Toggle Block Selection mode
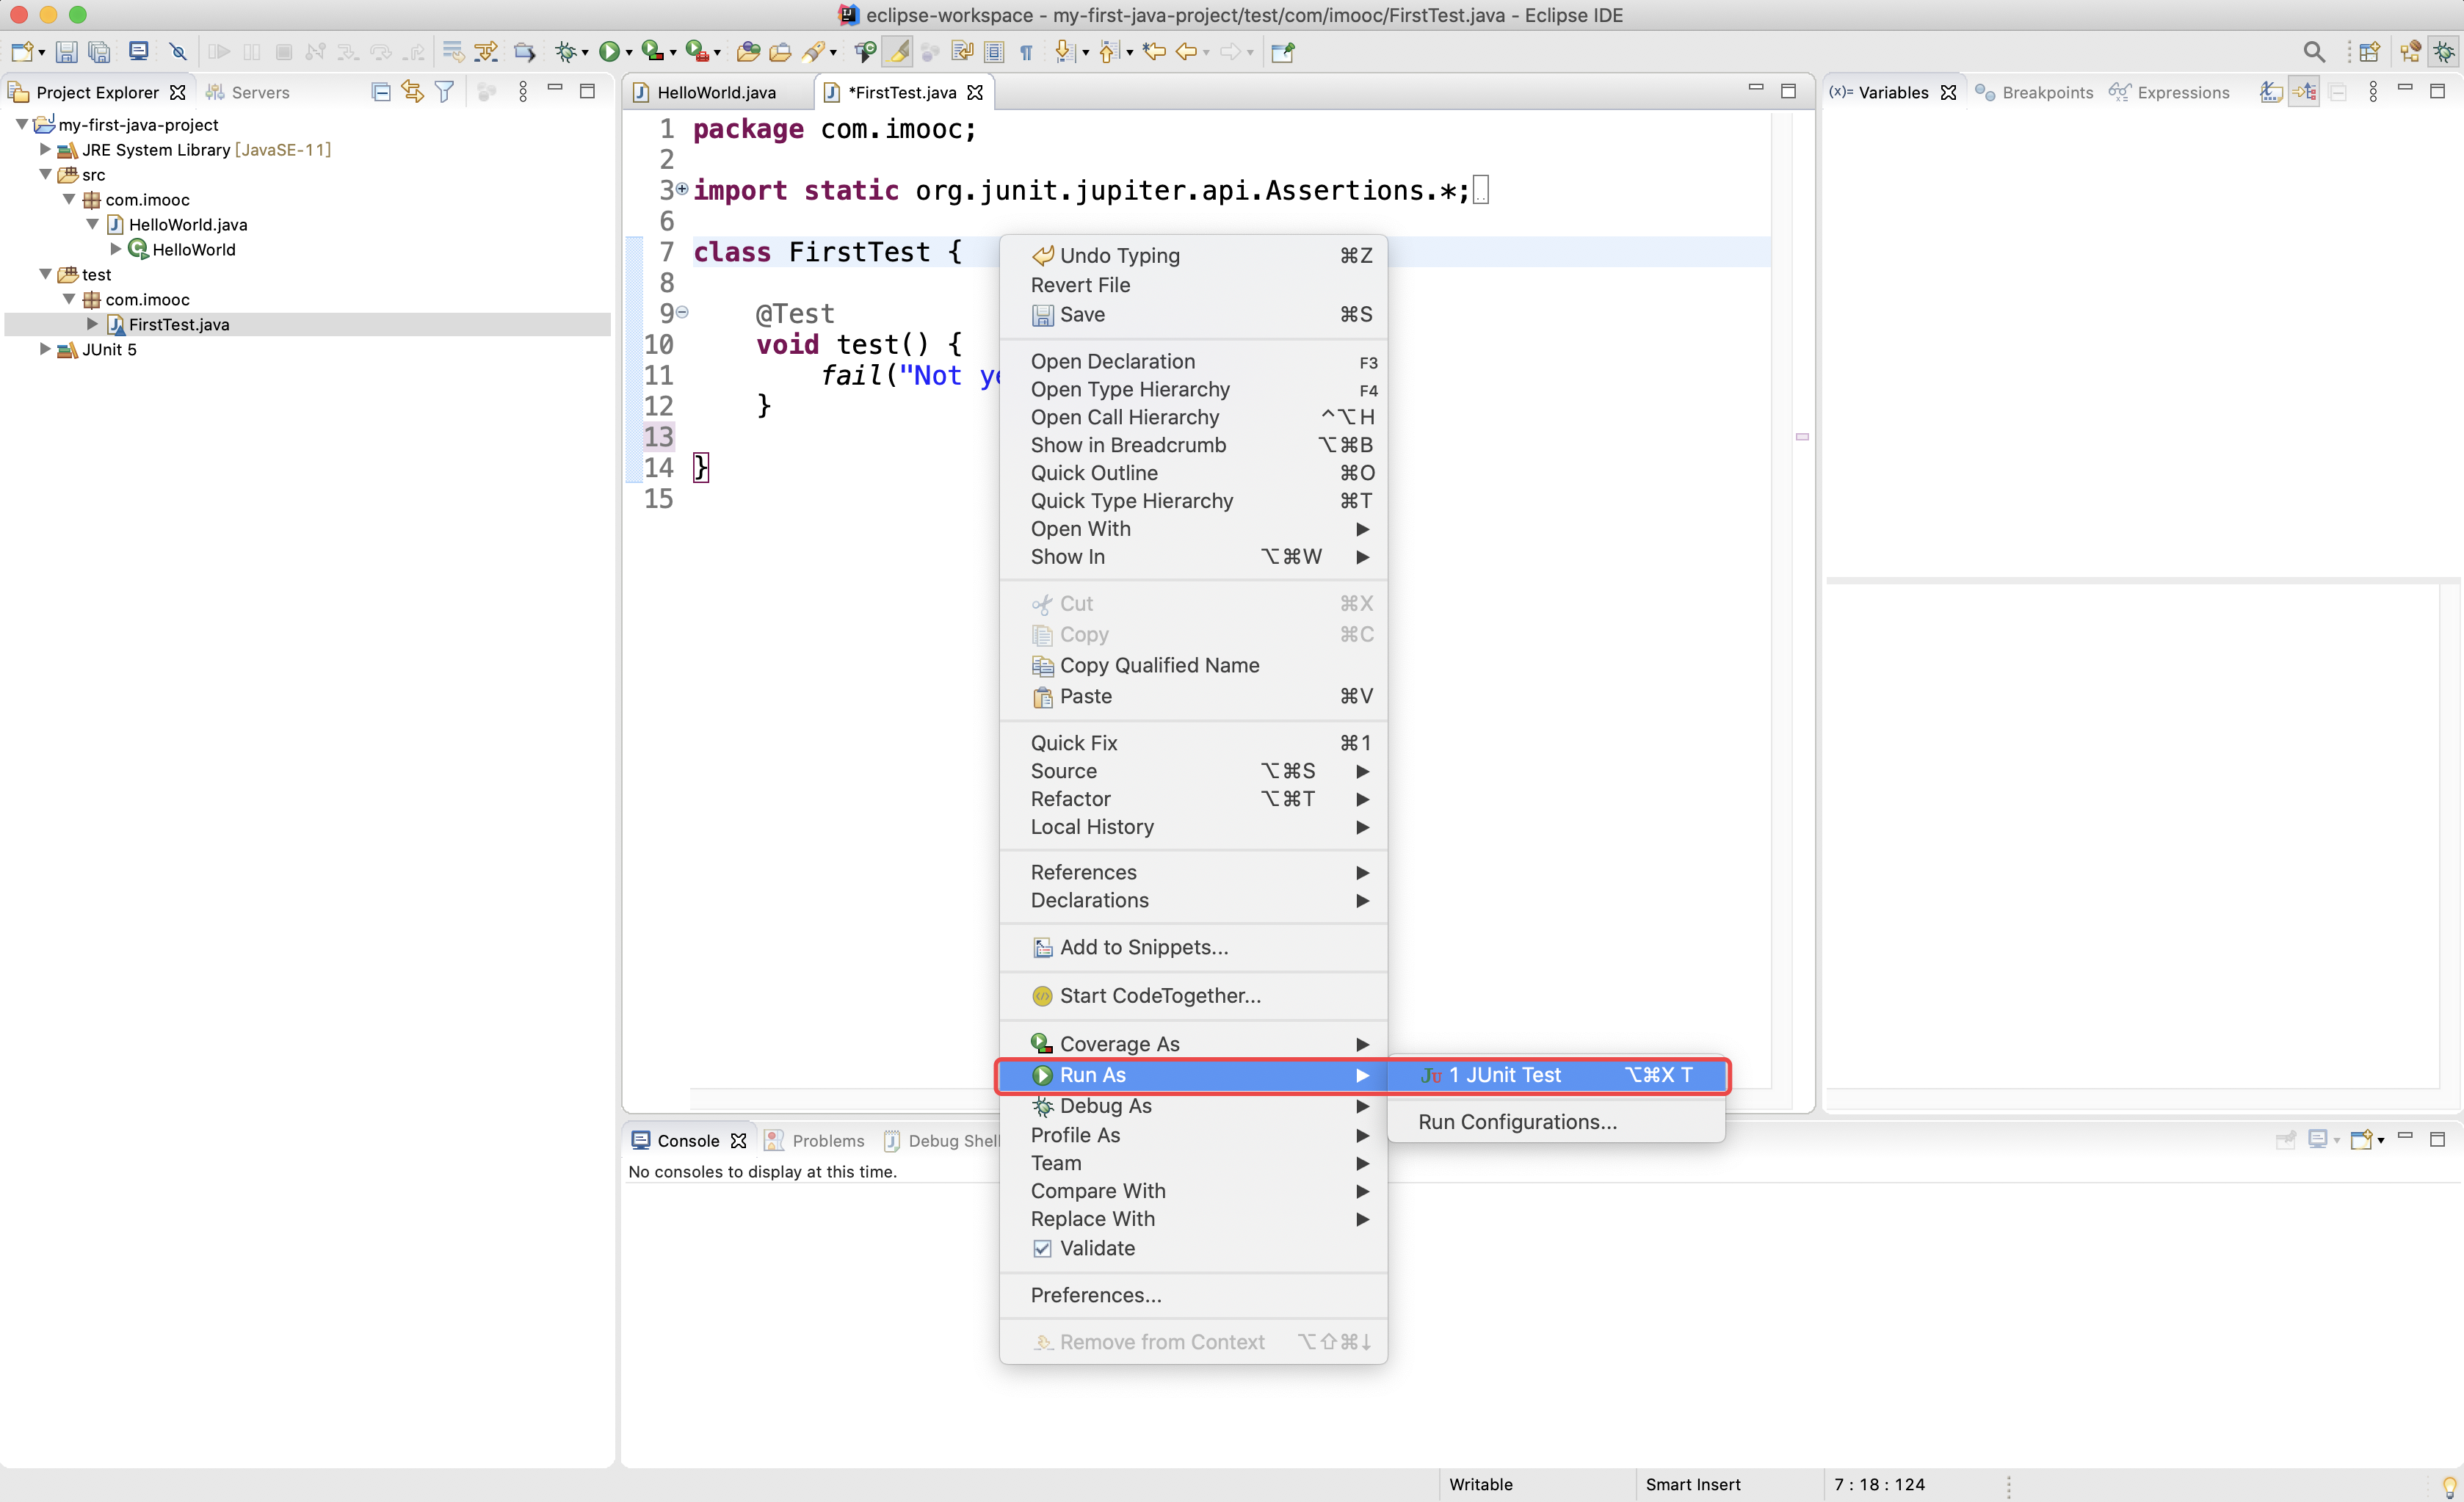The width and height of the screenshot is (2464, 1502). pos(994,52)
